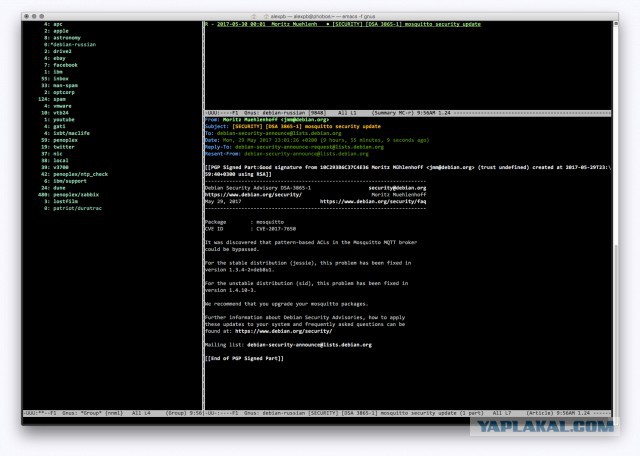
Task: Click the security@debian.org address
Action: pos(397,188)
